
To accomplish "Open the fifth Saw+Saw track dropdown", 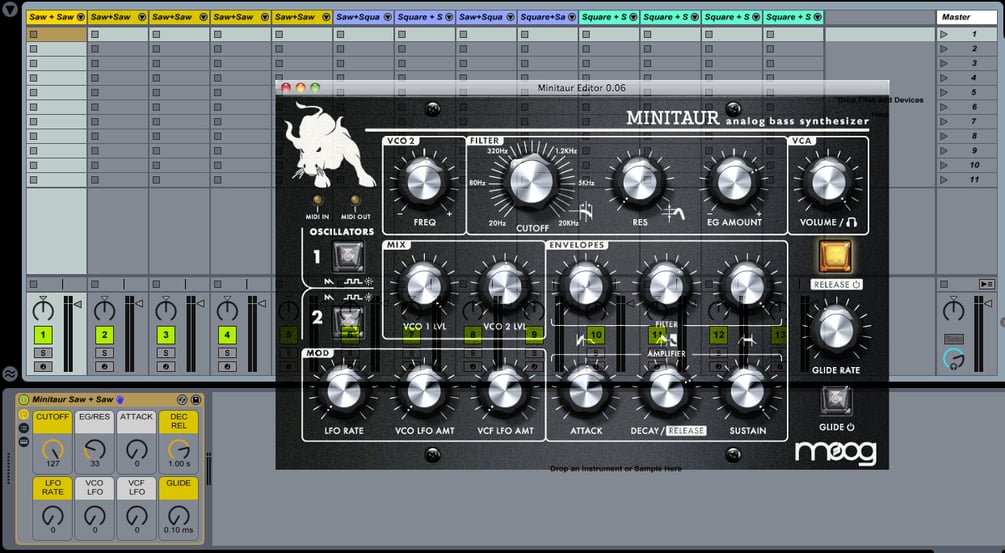I will click(x=327, y=17).
